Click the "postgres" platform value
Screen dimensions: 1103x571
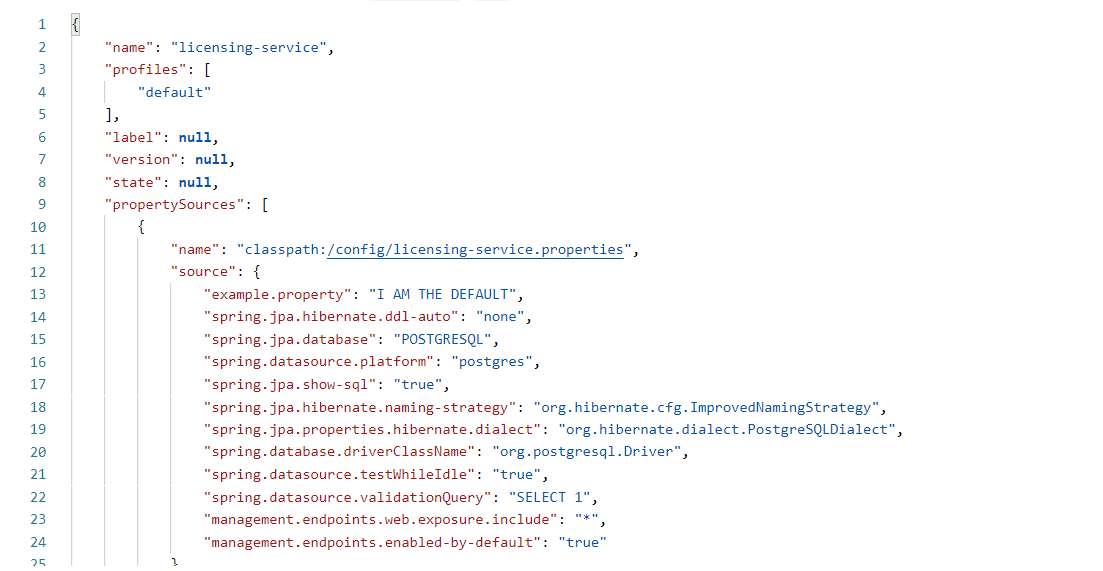(492, 362)
